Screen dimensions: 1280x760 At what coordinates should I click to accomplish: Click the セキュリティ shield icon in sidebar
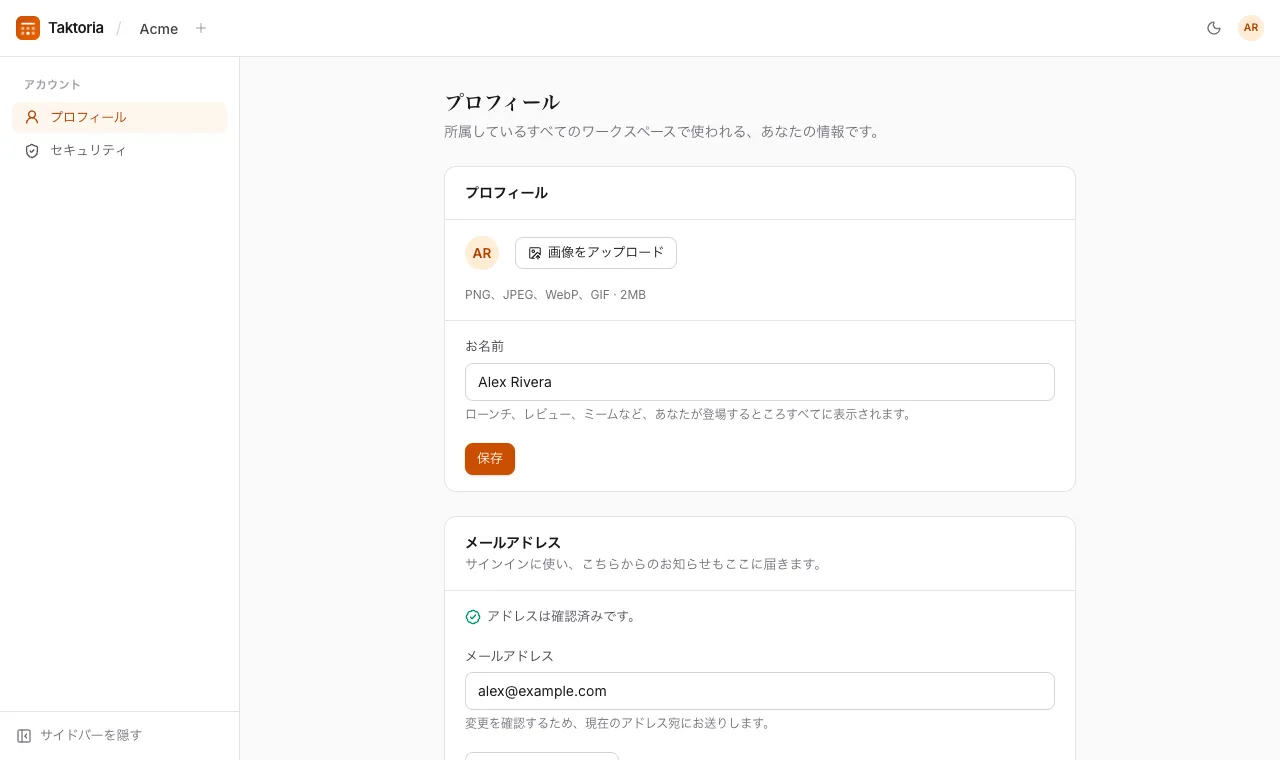[32, 150]
